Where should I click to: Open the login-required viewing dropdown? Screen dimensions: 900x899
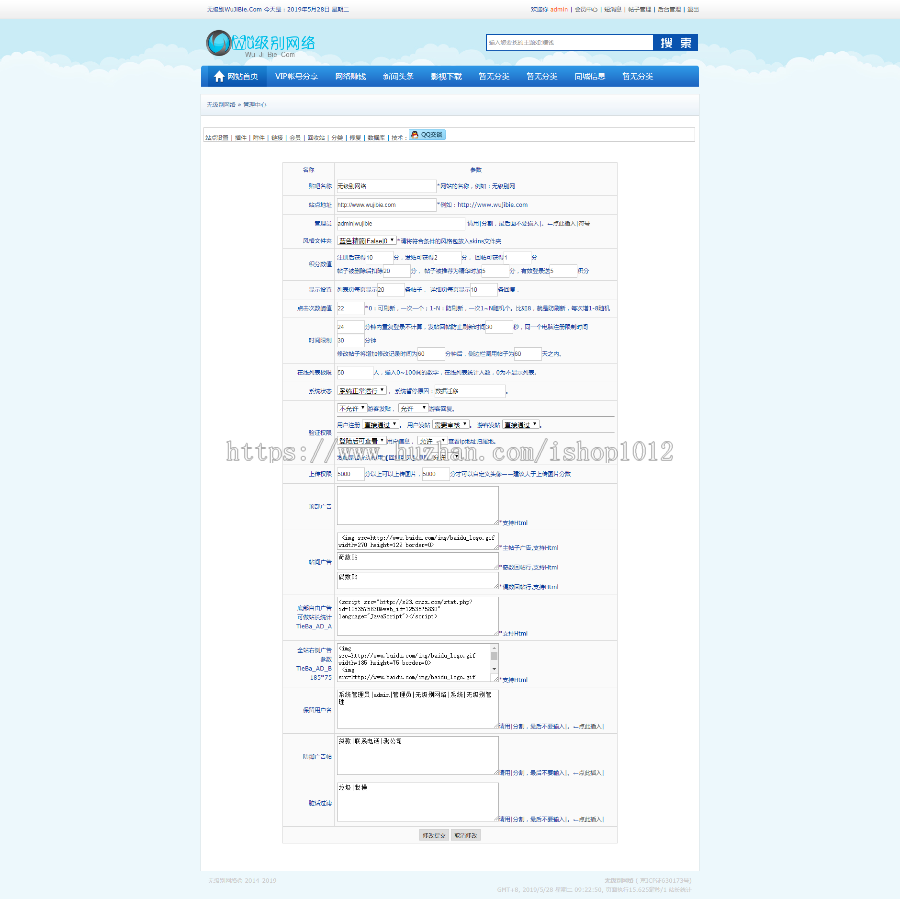point(362,441)
